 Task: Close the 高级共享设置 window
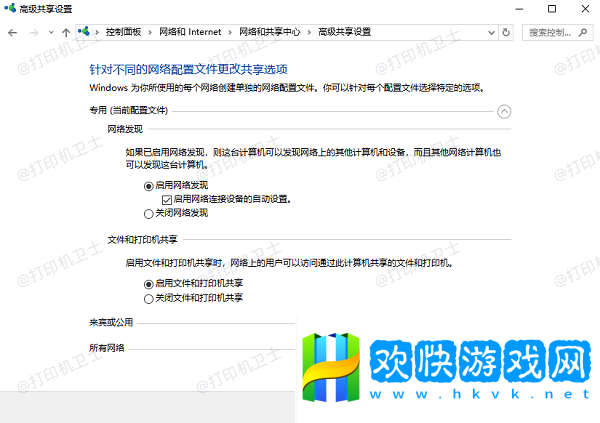(x=585, y=9)
